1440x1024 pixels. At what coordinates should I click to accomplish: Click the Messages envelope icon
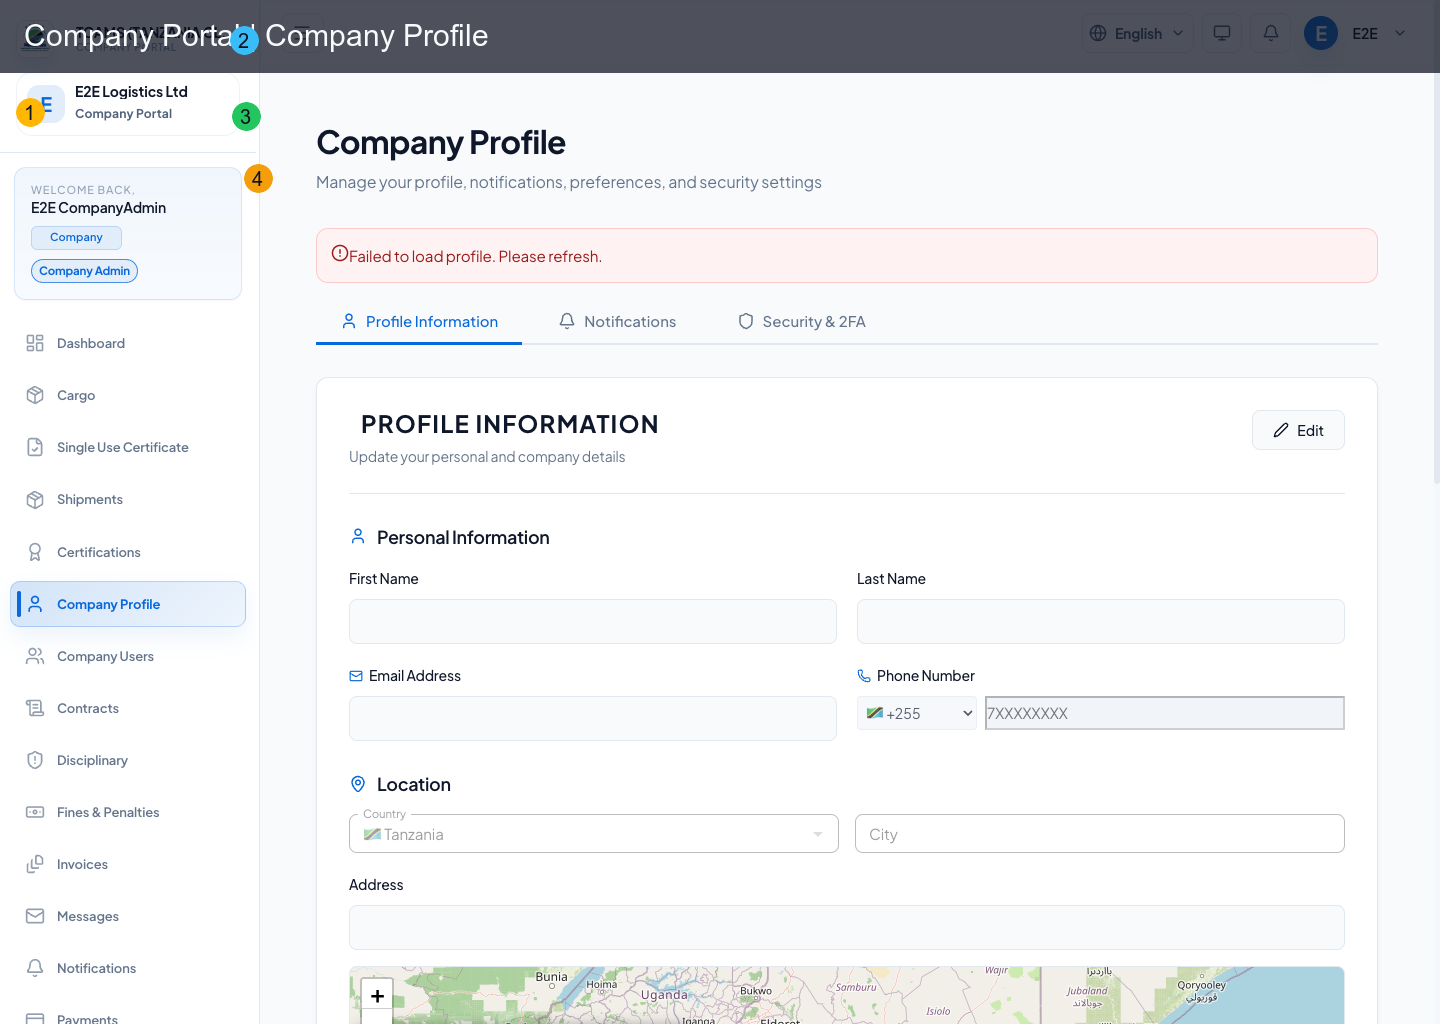[35, 916]
